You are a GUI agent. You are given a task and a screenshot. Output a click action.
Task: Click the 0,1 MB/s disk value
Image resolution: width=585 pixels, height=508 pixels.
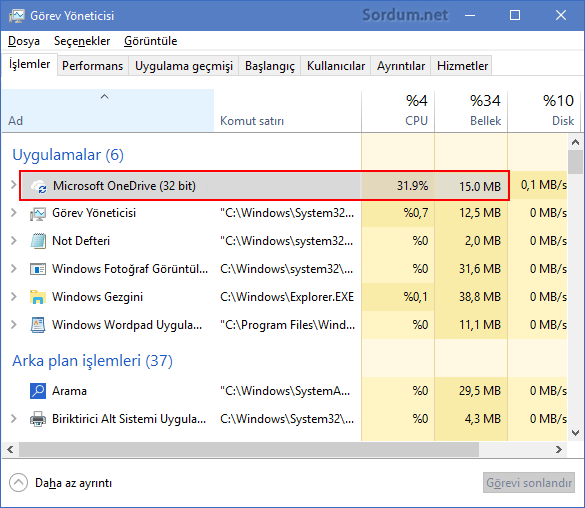pos(544,185)
